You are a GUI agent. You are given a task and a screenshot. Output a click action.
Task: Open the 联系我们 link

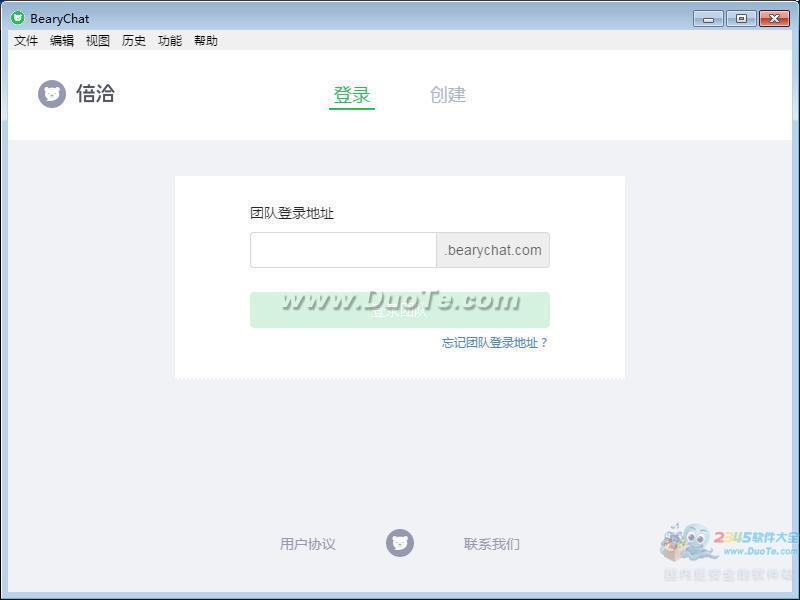(x=492, y=544)
